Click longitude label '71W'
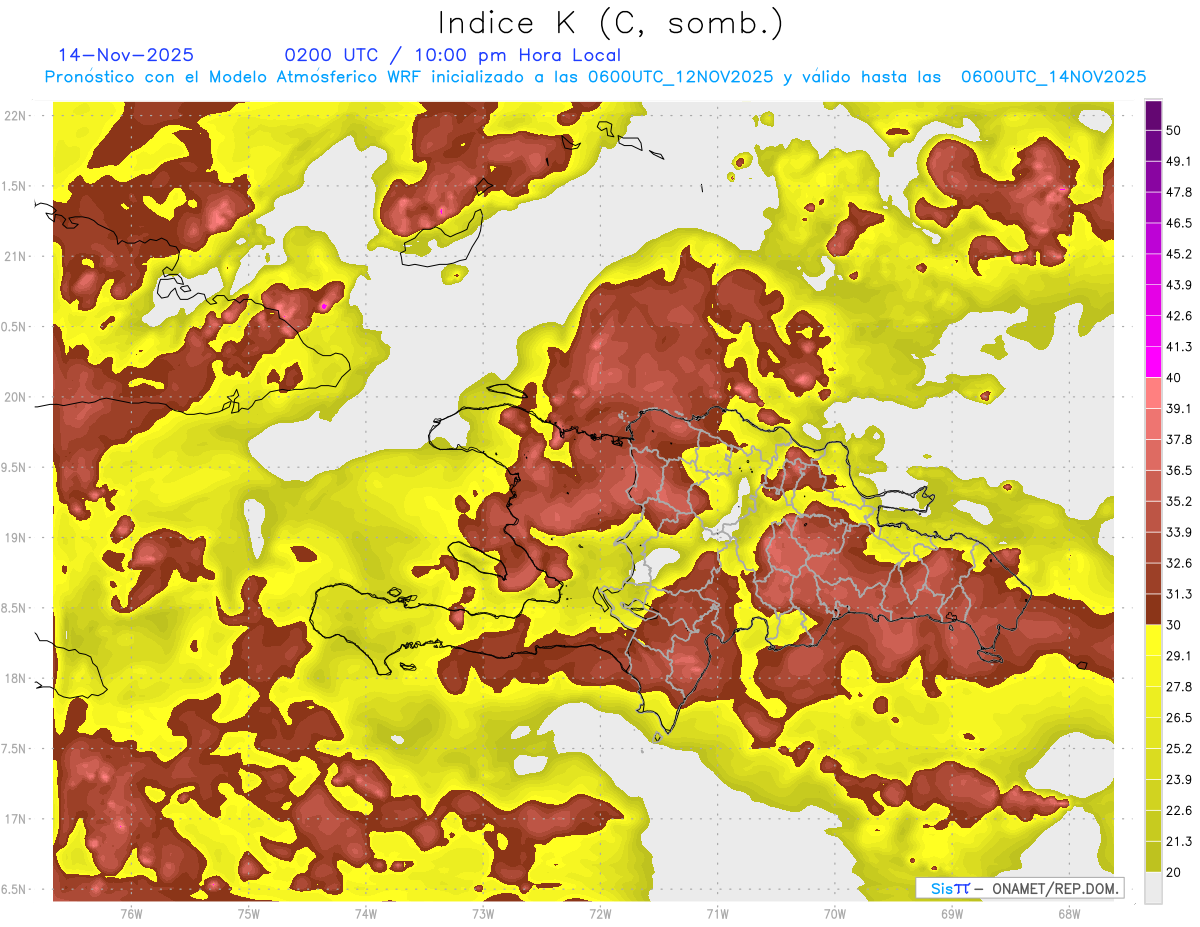This screenshot has width=1200, height=927. (717, 915)
